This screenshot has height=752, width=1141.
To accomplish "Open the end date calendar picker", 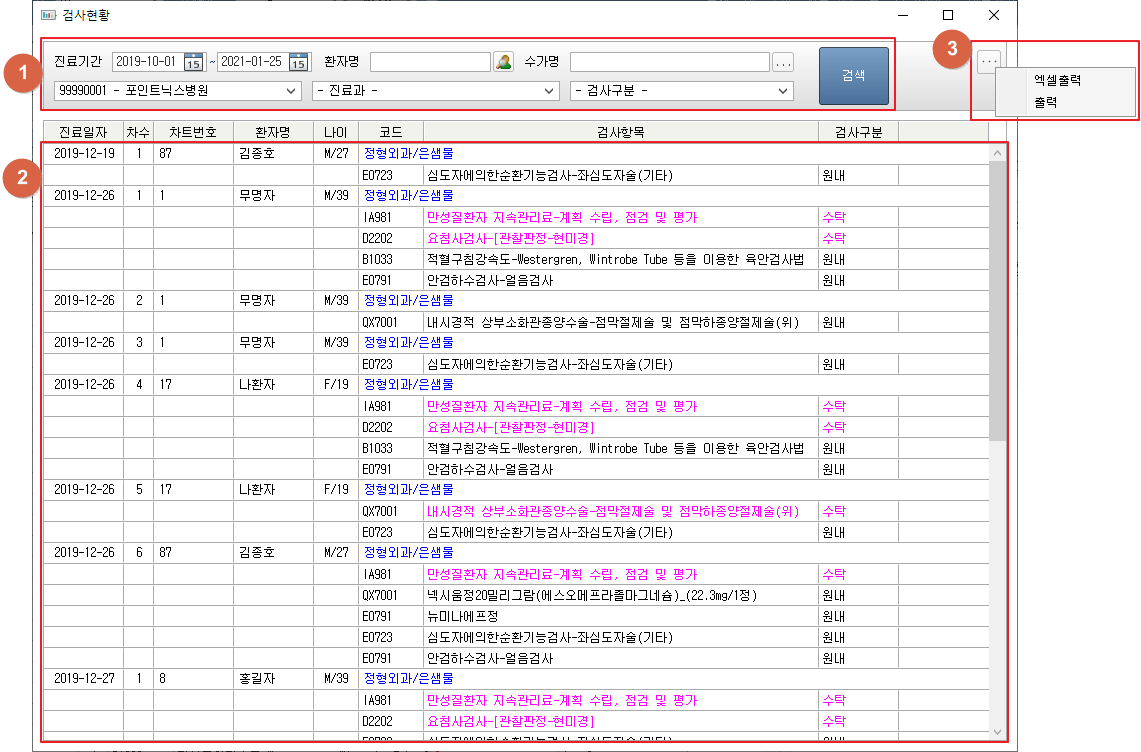I will tap(299, 62).
